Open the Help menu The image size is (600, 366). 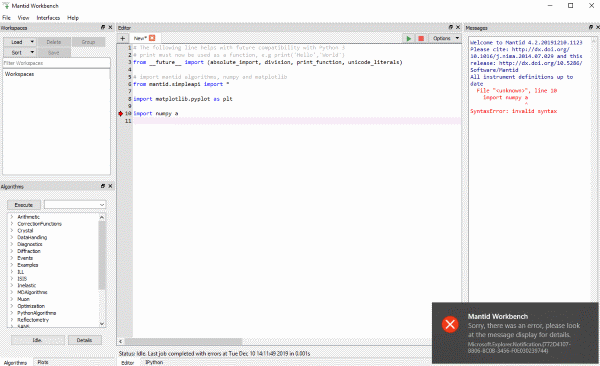(x=73, y=18)
